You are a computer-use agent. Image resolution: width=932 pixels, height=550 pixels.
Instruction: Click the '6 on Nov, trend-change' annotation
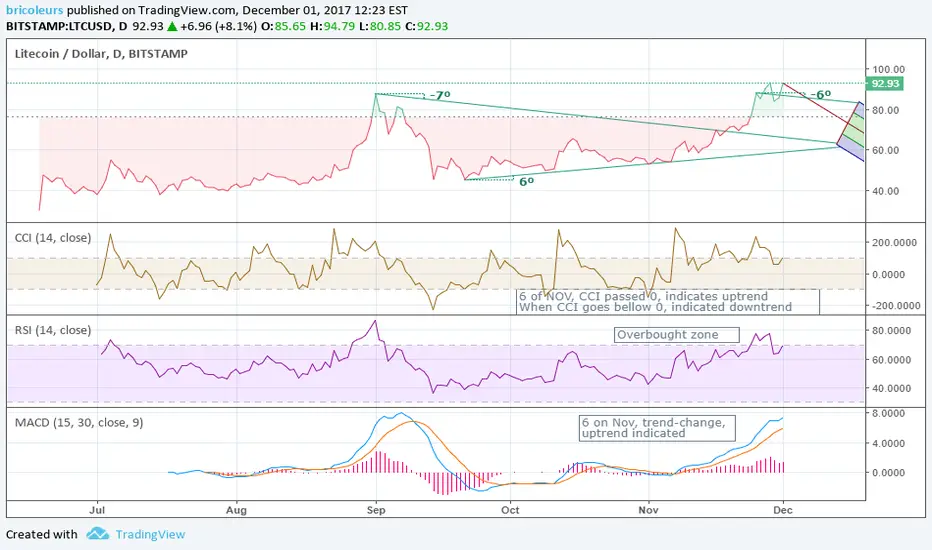(657, 428)
